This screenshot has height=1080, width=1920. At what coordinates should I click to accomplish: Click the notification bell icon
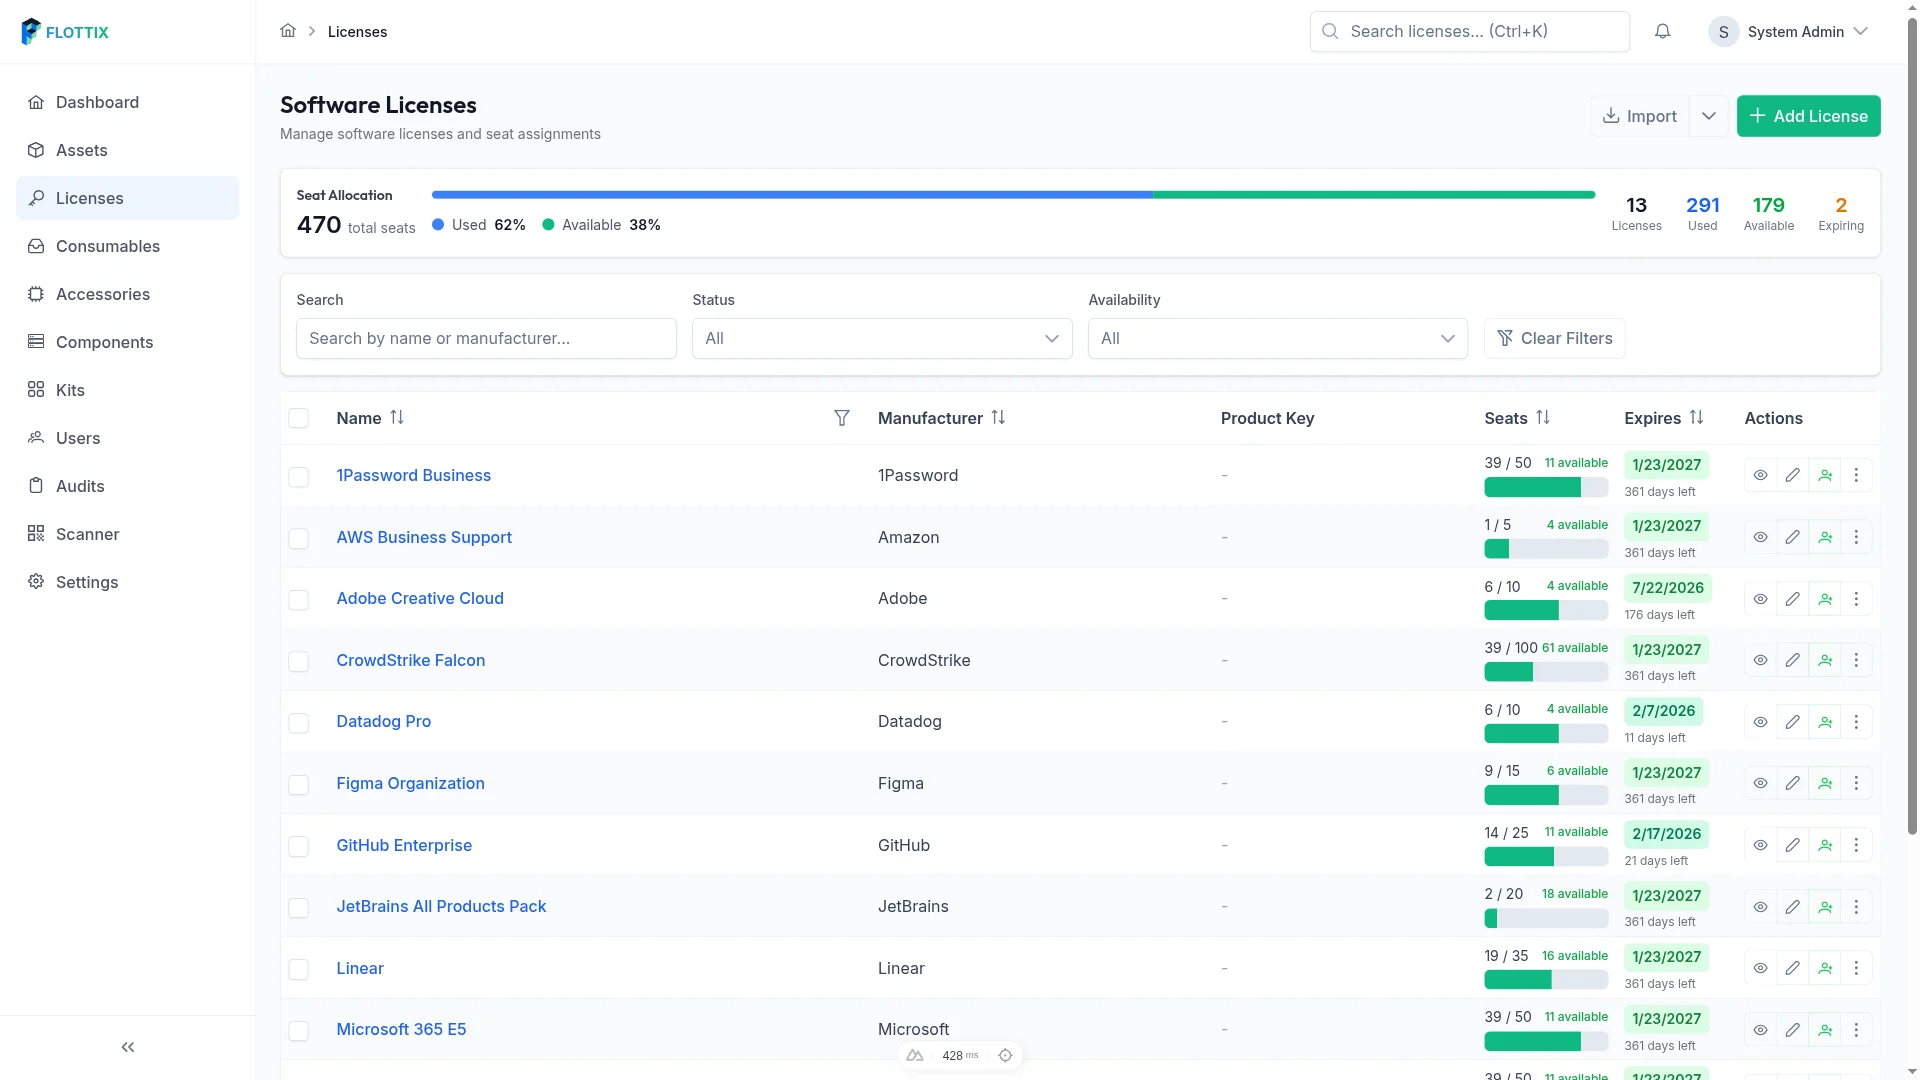click(x=1662, y=32)
